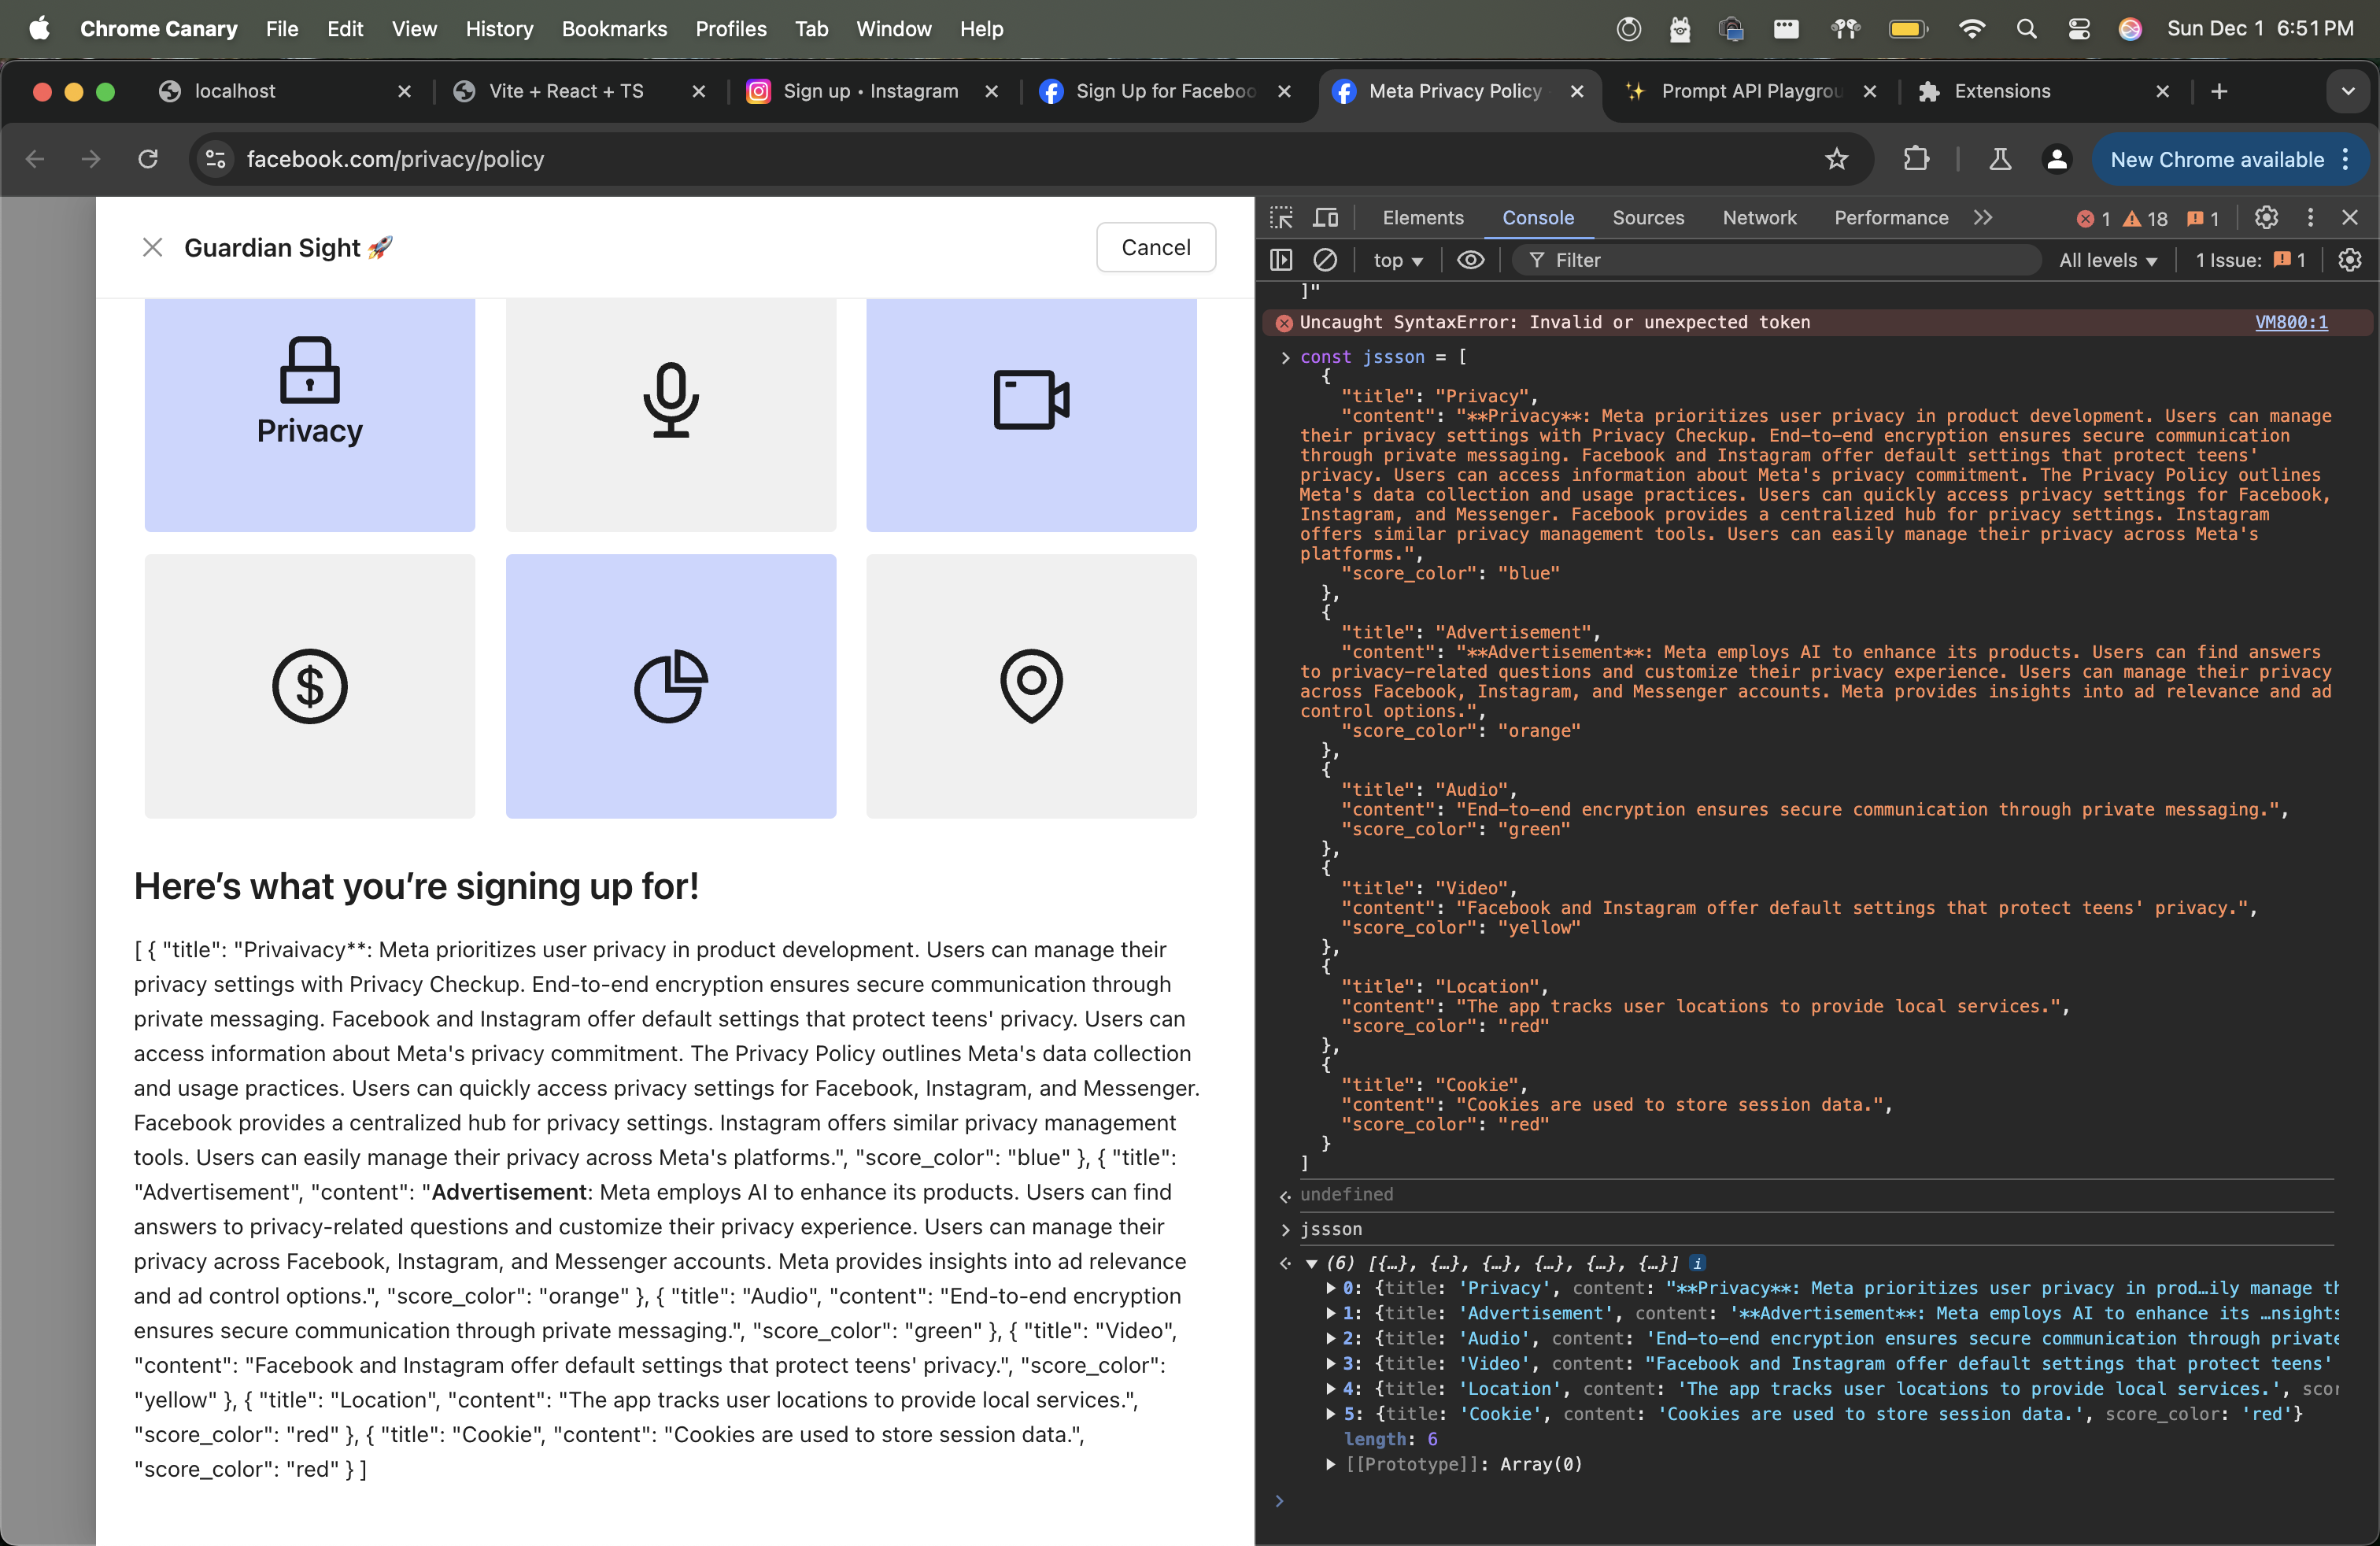Viewport: 2380px width, 1546px height.
Task: Expand array item 0 Privacy object
Action: pos(1331,1288)
